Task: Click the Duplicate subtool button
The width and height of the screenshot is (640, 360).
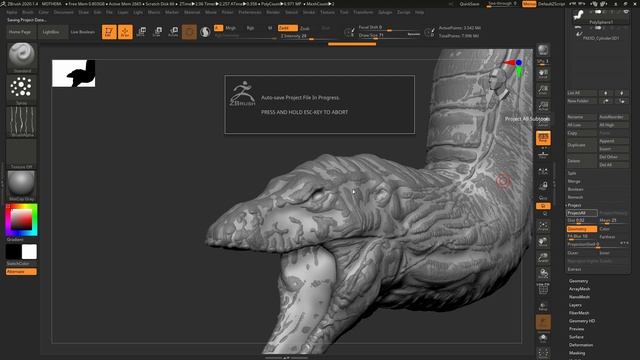Action: click(582, 145)
